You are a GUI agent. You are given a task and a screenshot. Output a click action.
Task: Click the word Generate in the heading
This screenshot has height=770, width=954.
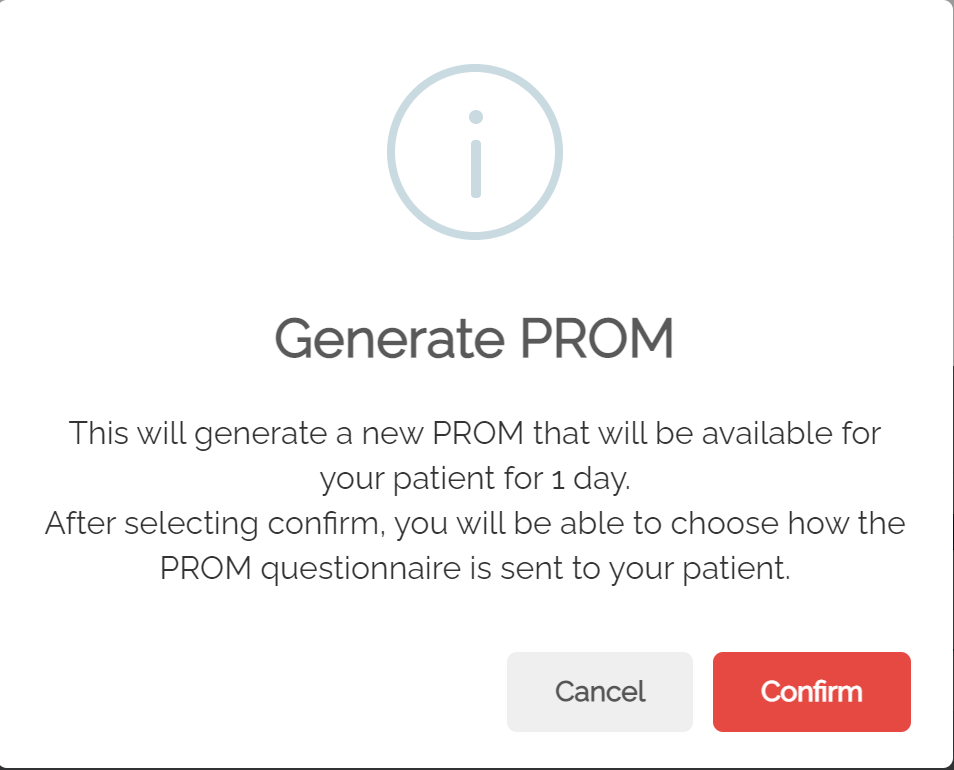point(390,339)
